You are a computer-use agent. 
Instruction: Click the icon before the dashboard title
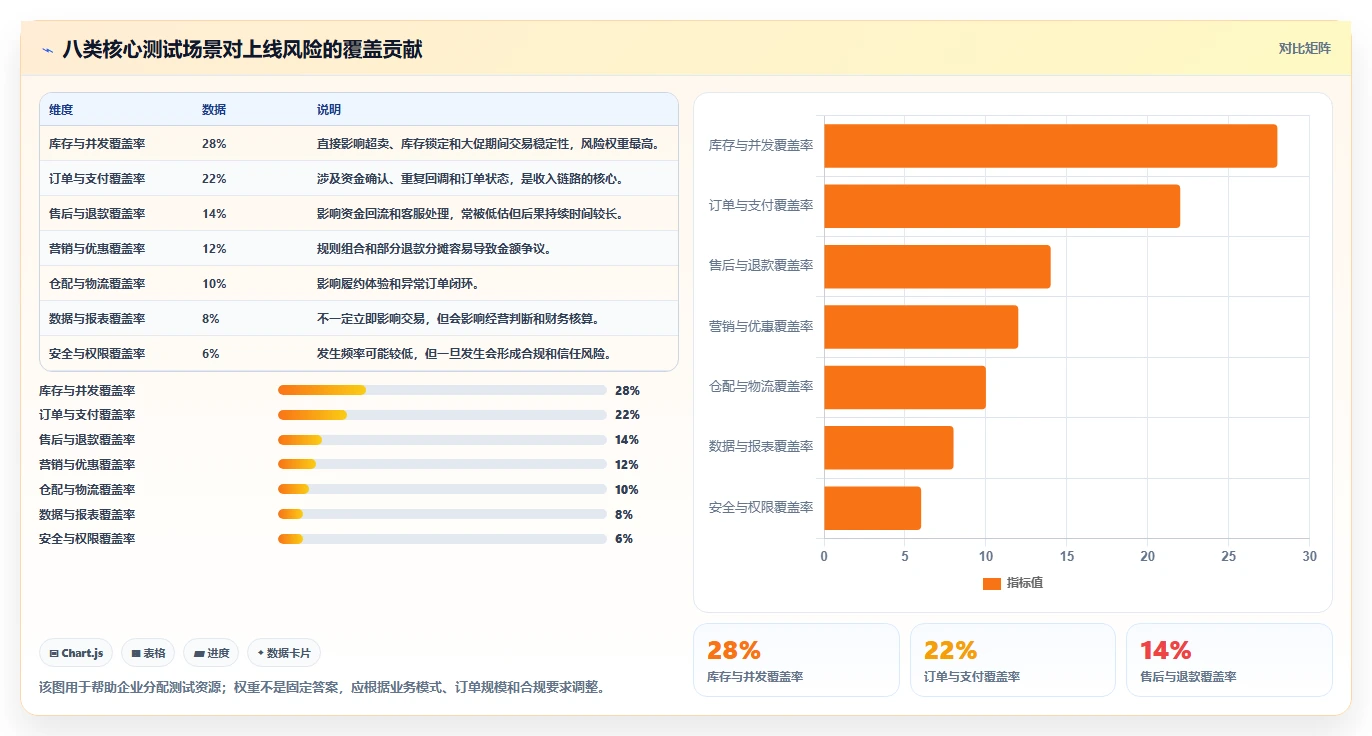coord(48,50)
